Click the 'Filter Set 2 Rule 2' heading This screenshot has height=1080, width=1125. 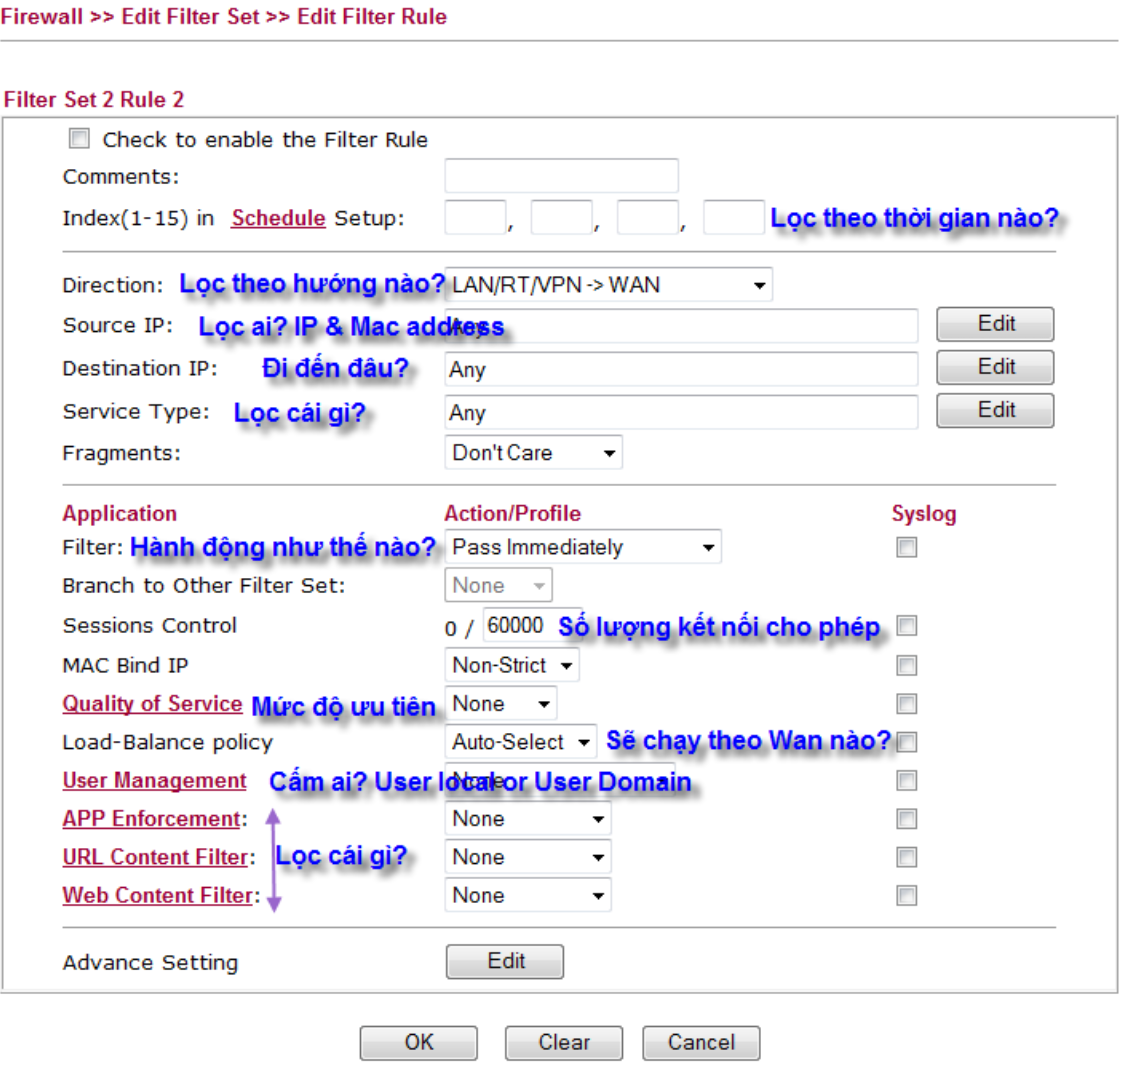pos(94,99)
